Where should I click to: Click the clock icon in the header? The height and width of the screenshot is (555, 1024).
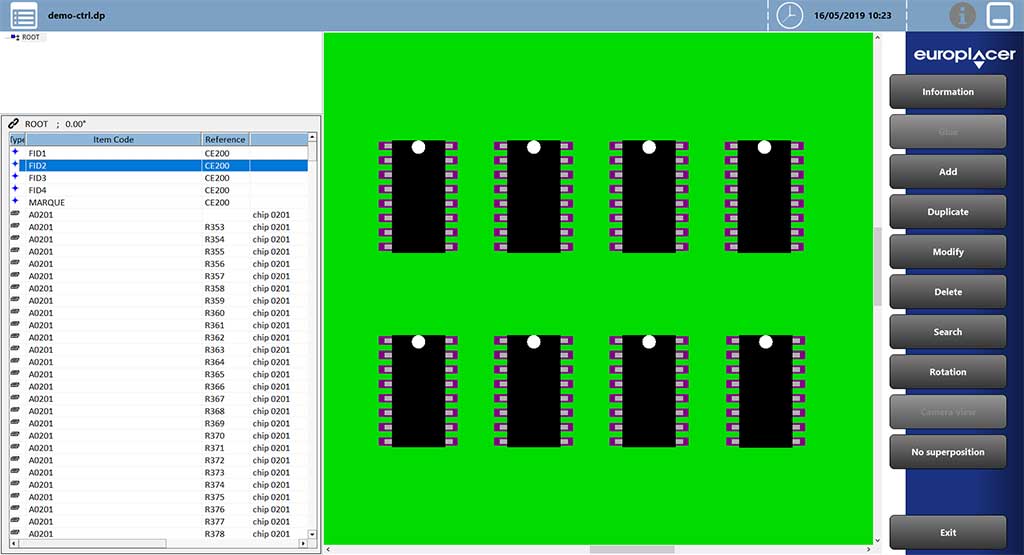790,16
